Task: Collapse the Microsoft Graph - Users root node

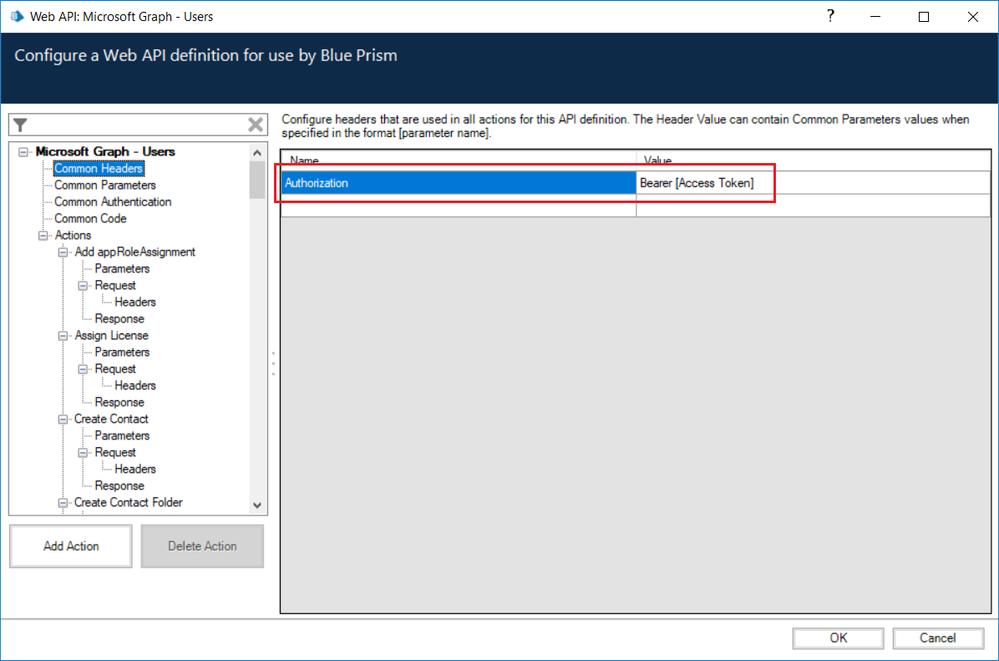Action: pyautogui.click(x=24, y=152)
